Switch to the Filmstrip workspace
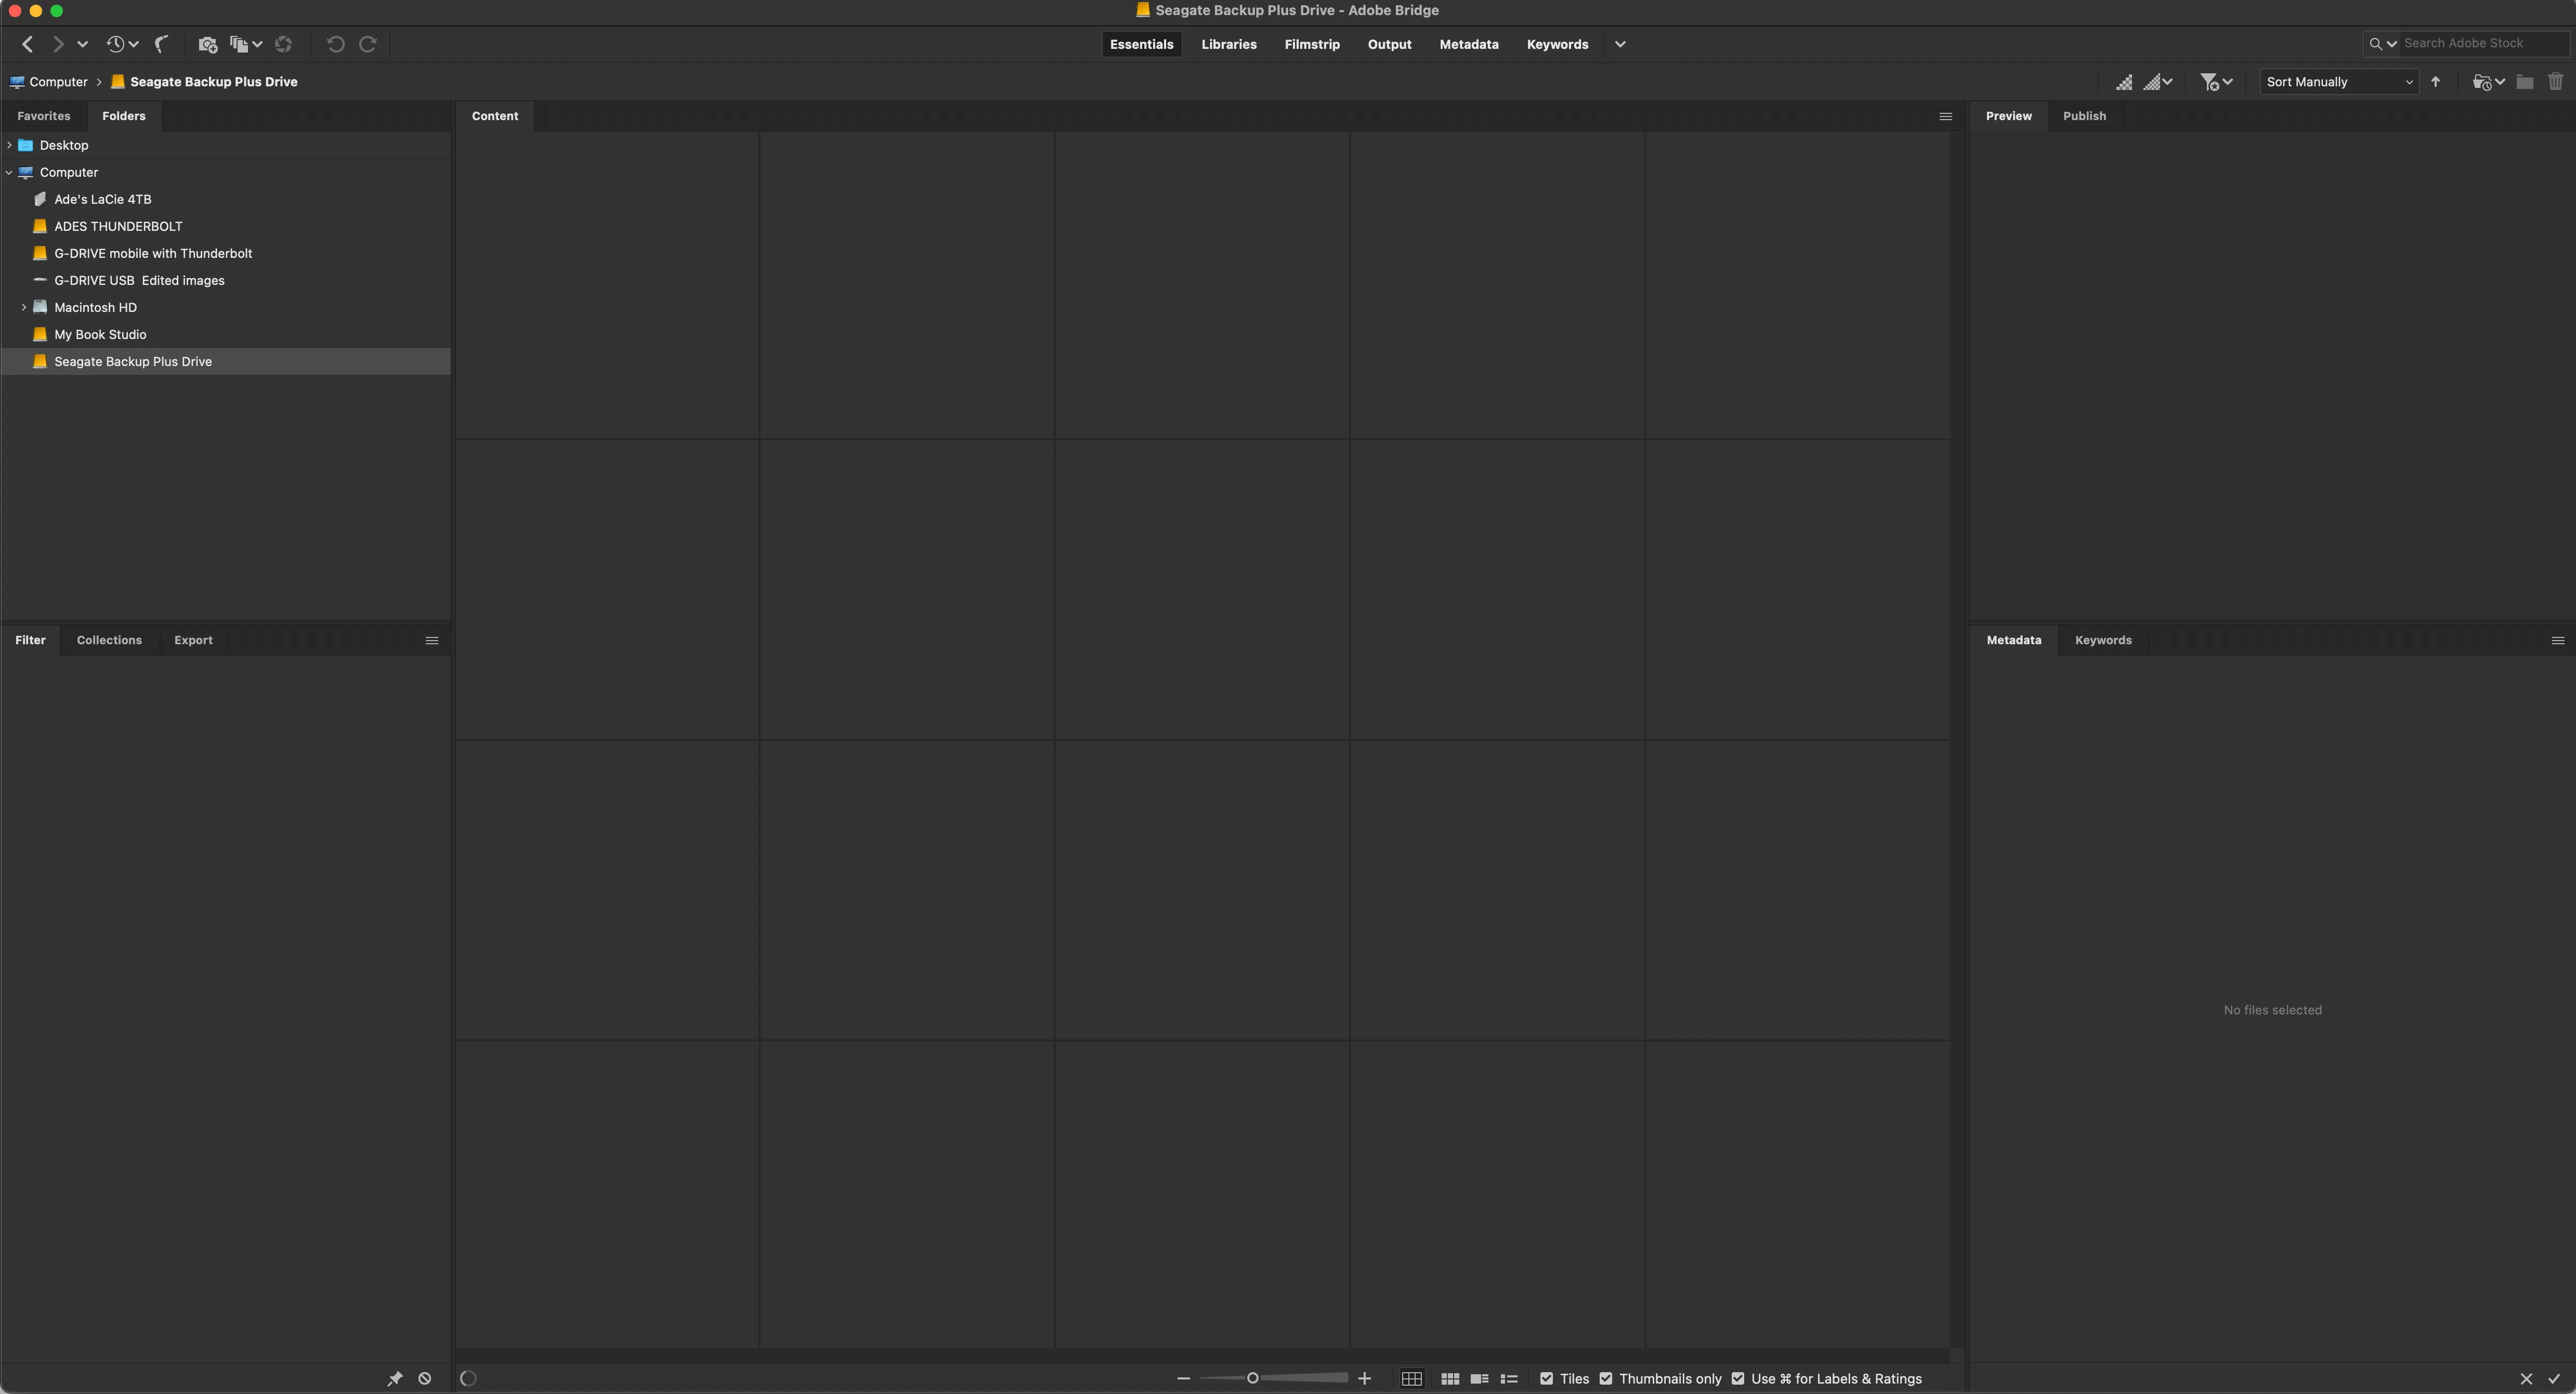The width and height of the screenshot is (2576, 1394). [x=1311, y=44]
